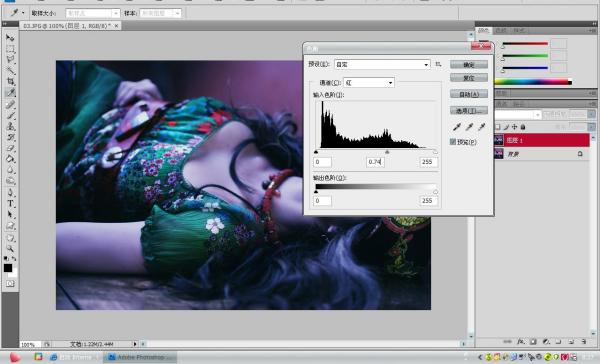Open the preset dropdown in Levels dialog
This screenshot has height=364, width=600.
click(382, 65)
